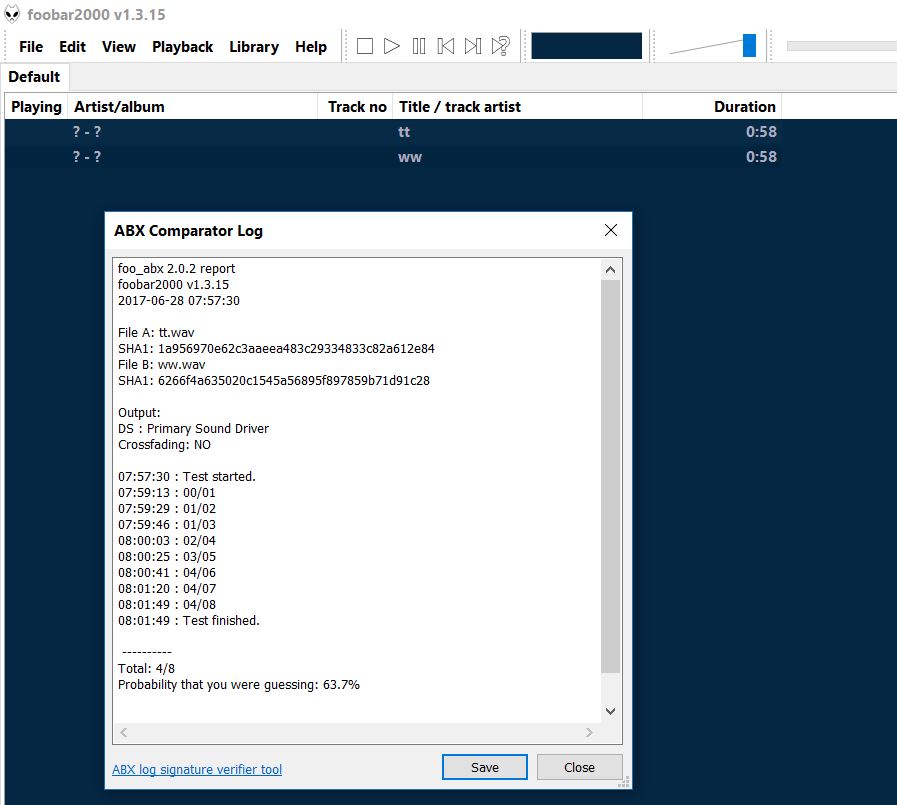Click the foobar2000 alien logo icon
Screen dimensions: 897x805
point(12,14)
